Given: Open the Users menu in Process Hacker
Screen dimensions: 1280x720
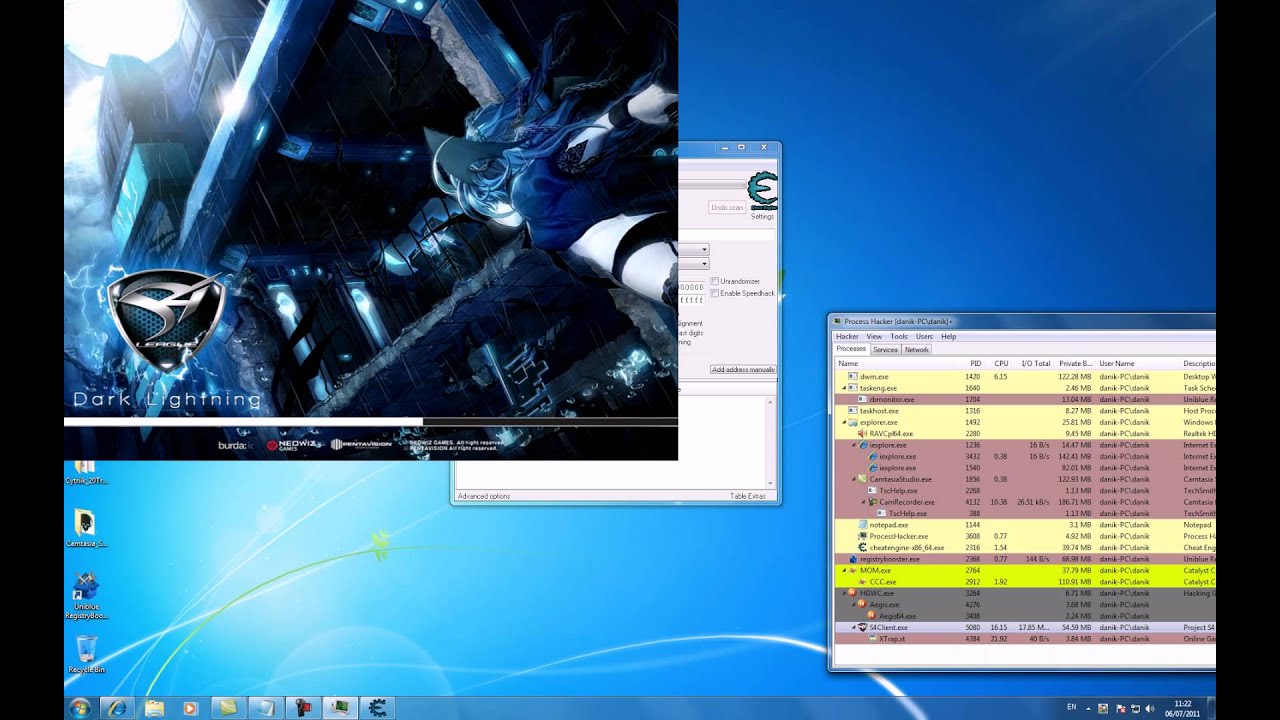Looking at the screenshot, I should [924, 337].
